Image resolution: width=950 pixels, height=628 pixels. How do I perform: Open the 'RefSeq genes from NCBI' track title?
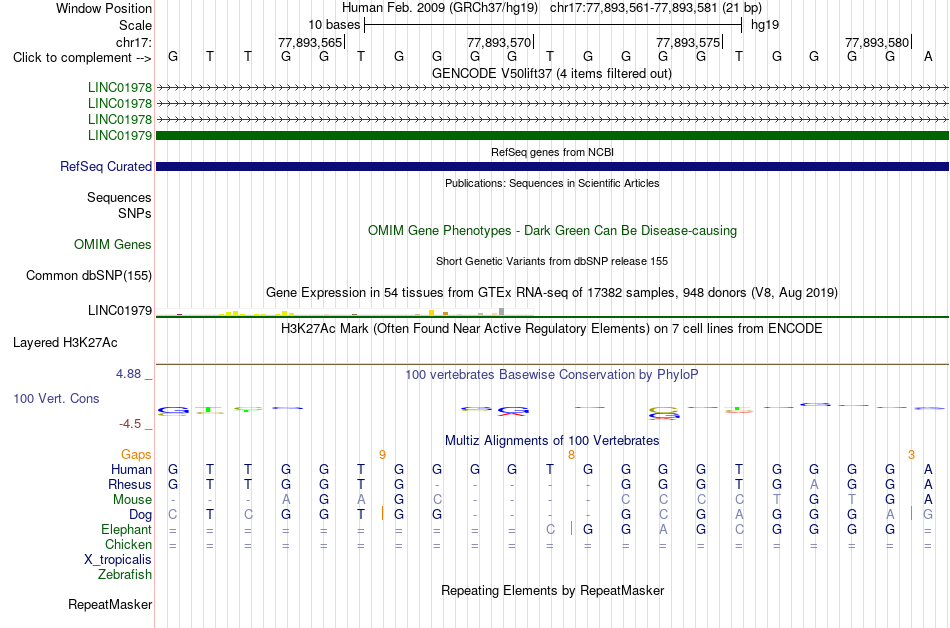coord(552,153)
